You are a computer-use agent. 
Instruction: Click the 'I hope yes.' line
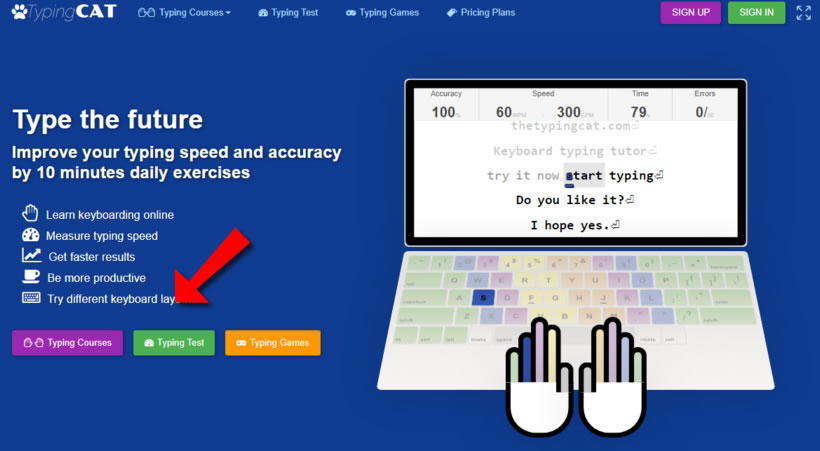coord(575,226)
